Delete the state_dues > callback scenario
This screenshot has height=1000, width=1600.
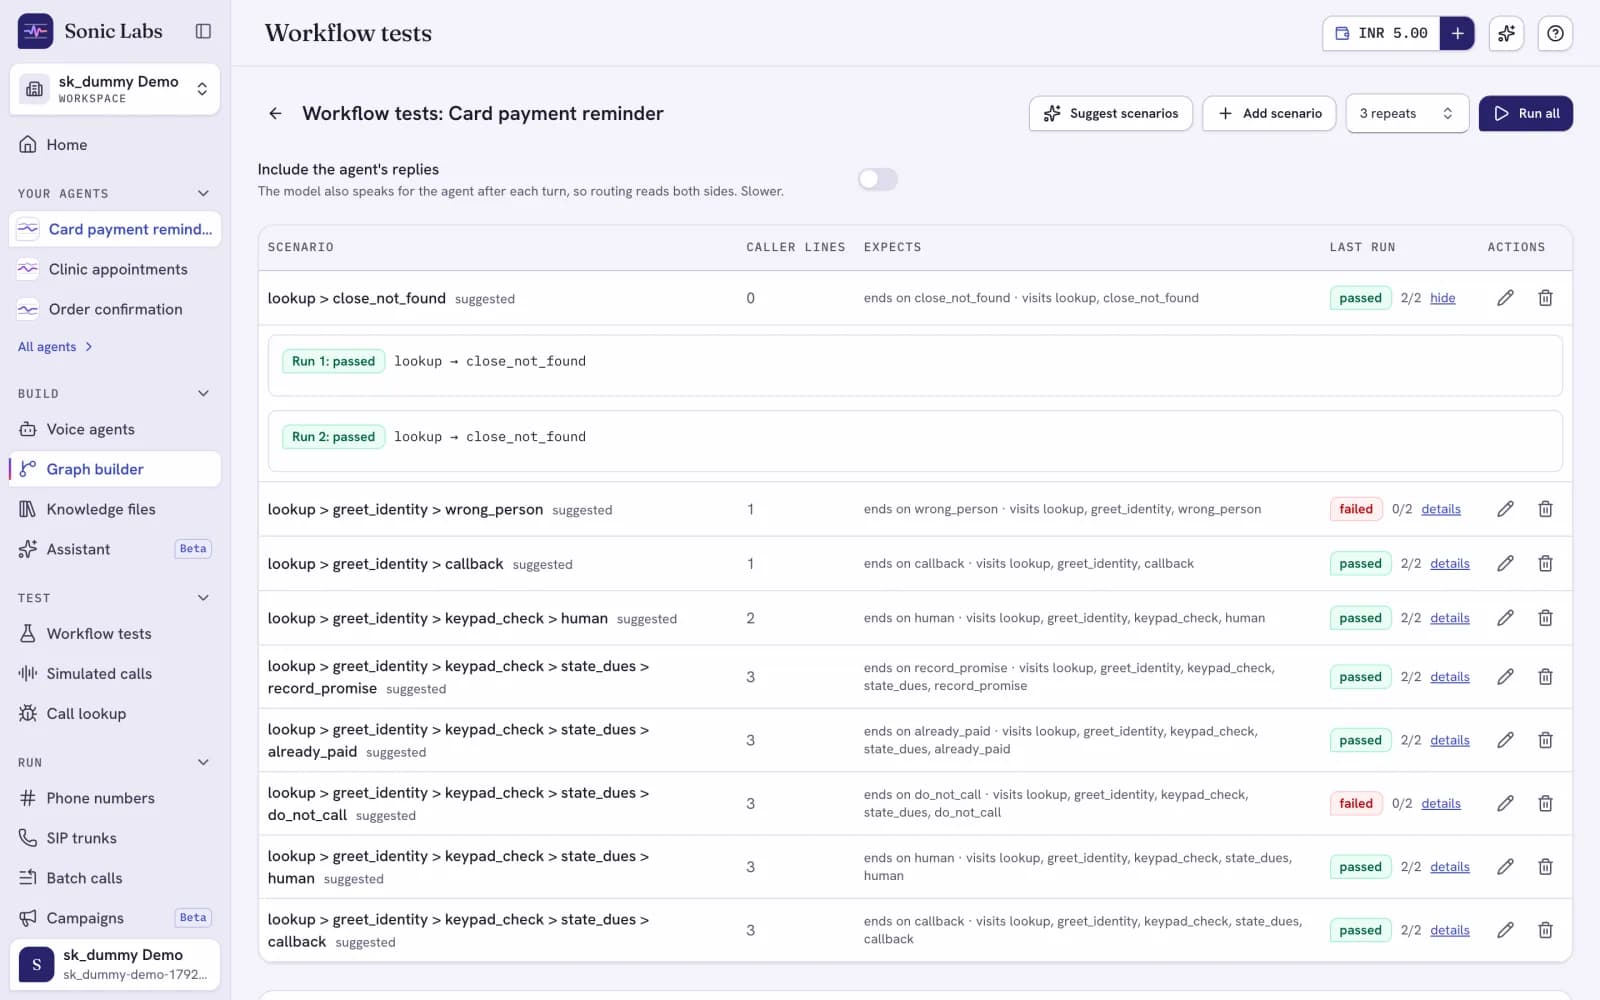coord(1545,930)
